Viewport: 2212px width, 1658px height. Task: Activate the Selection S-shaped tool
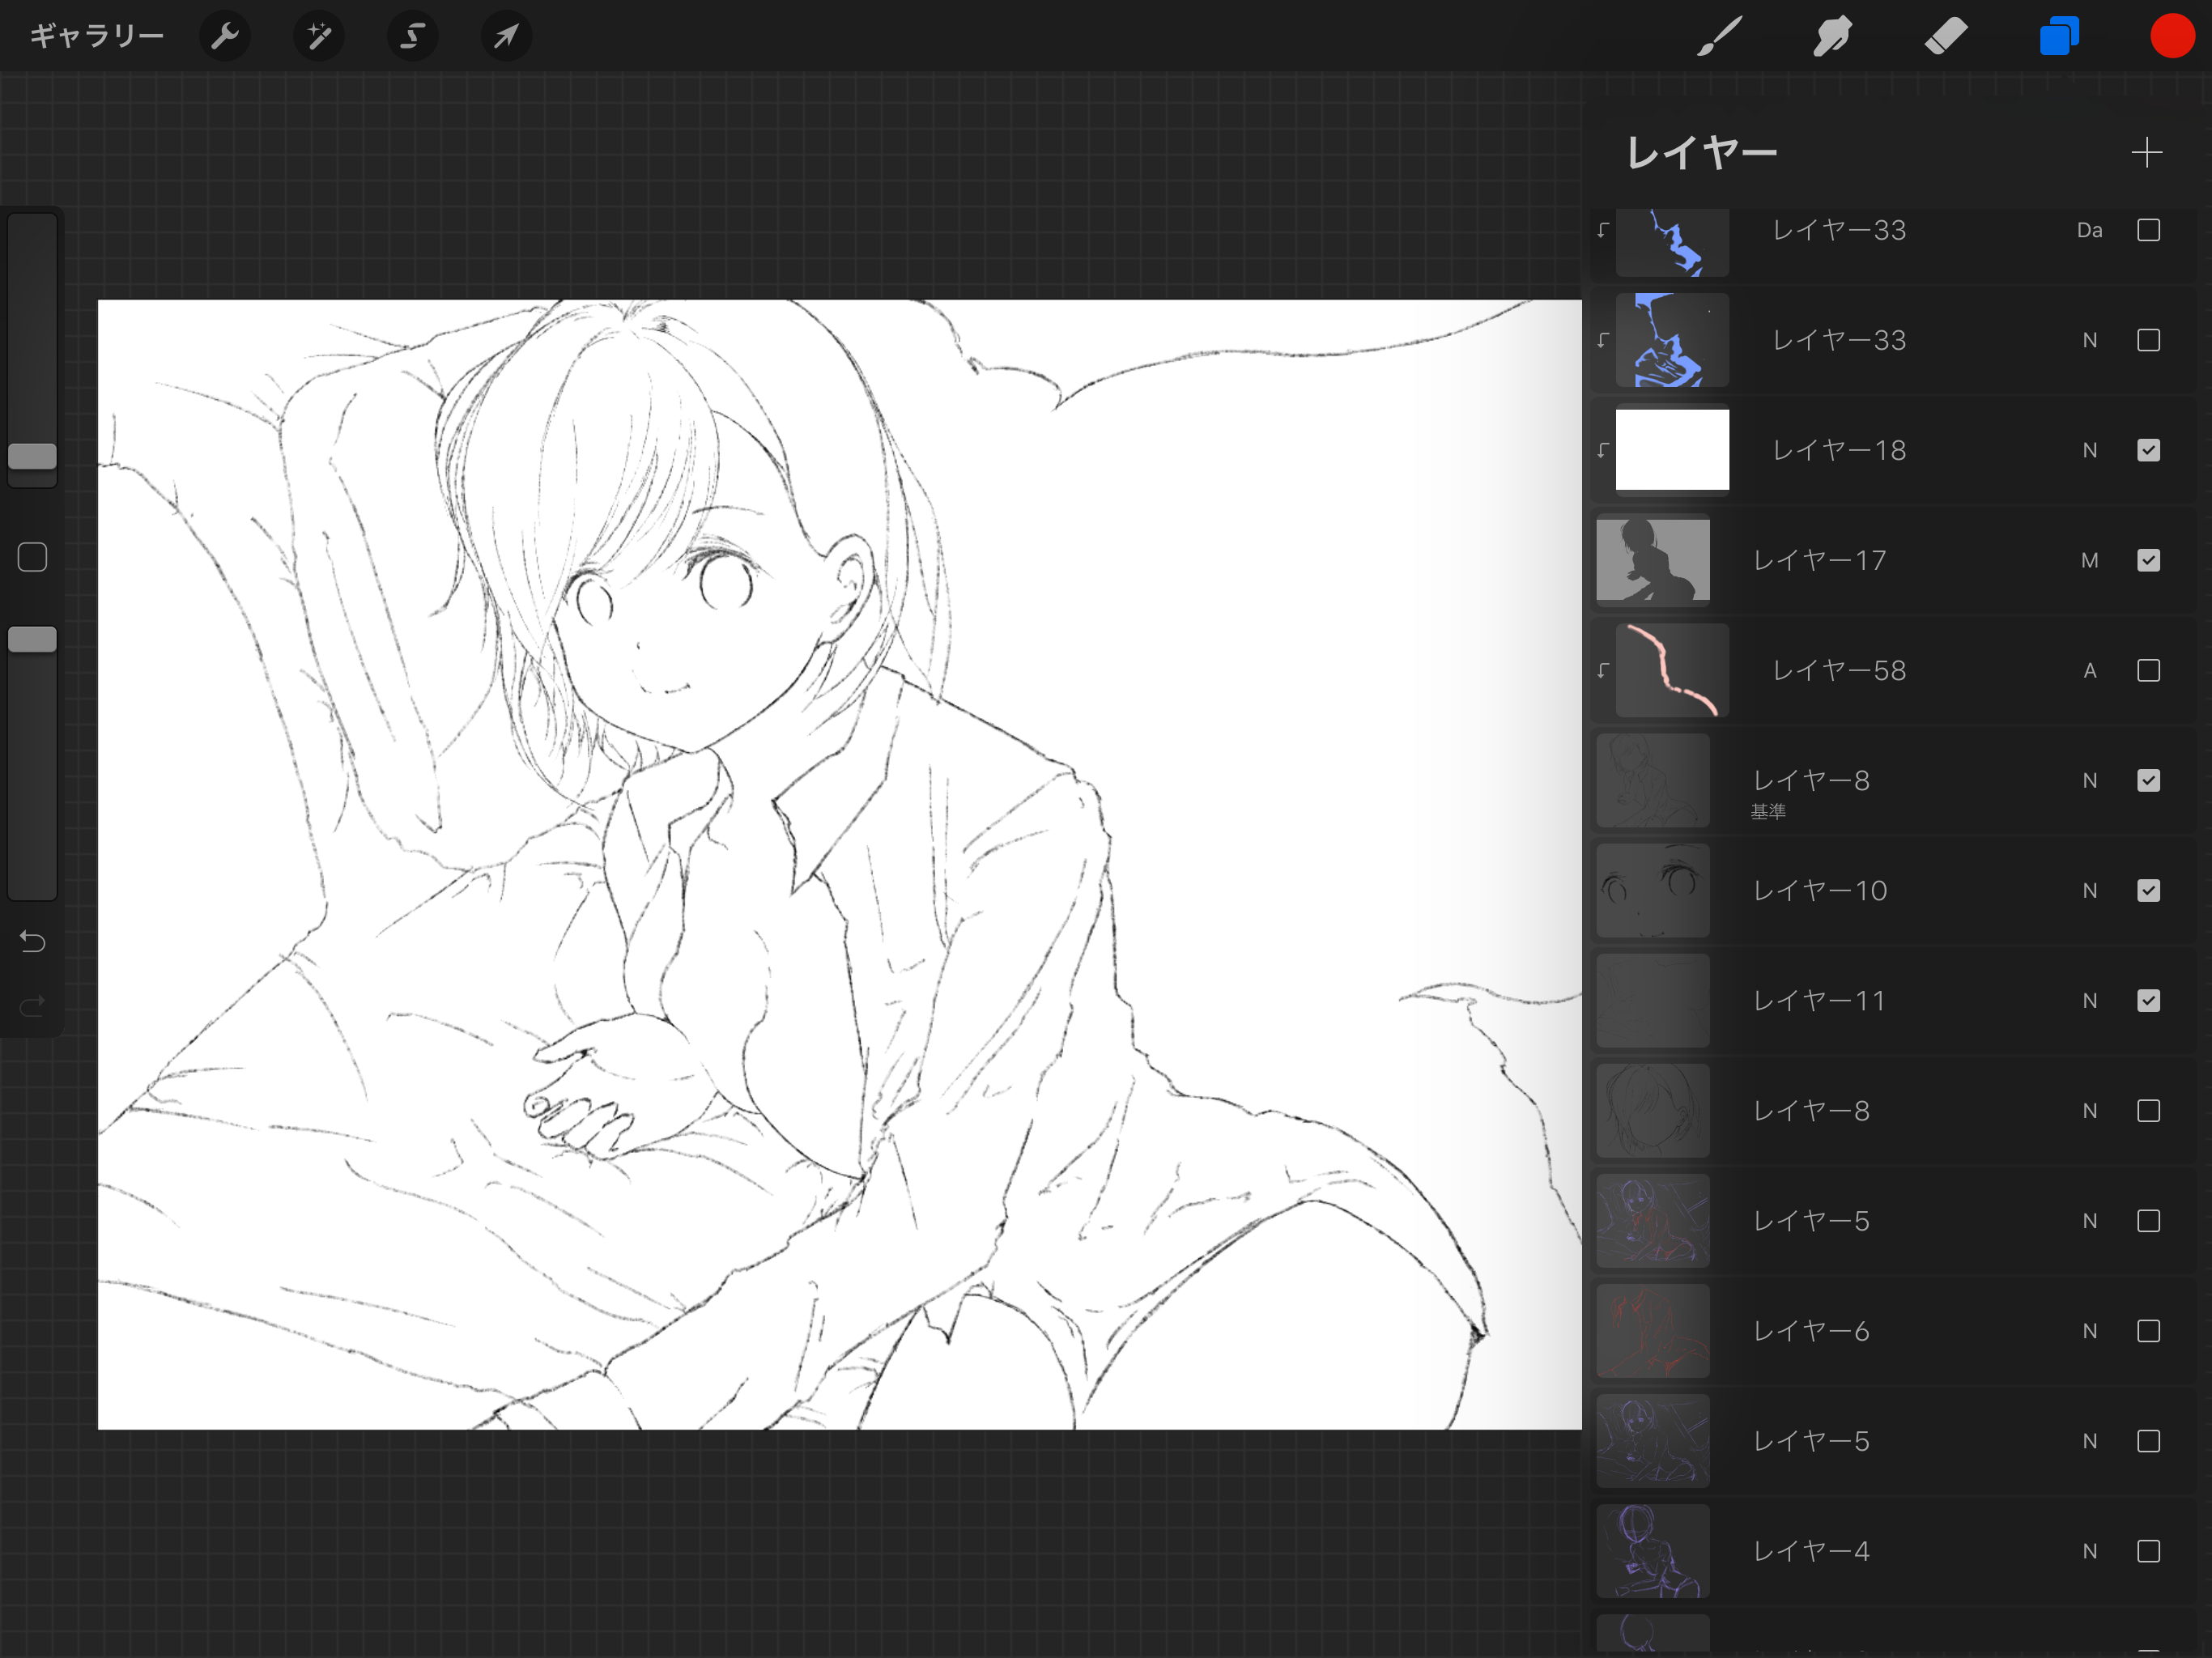pos(412,36)
